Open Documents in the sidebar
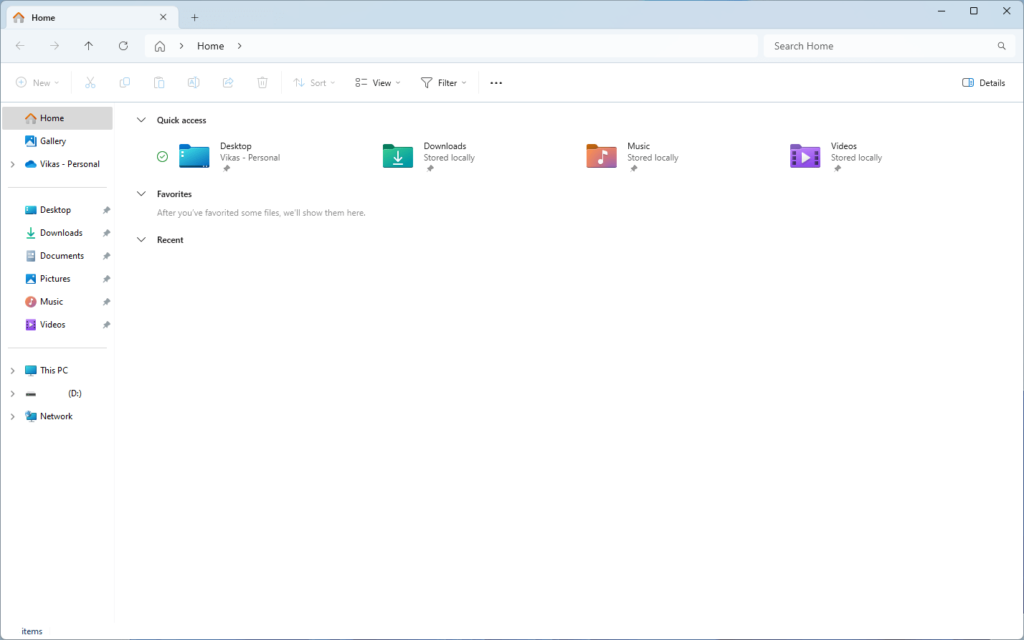This screenshot has width=1024, height=640. pos(55,256)
